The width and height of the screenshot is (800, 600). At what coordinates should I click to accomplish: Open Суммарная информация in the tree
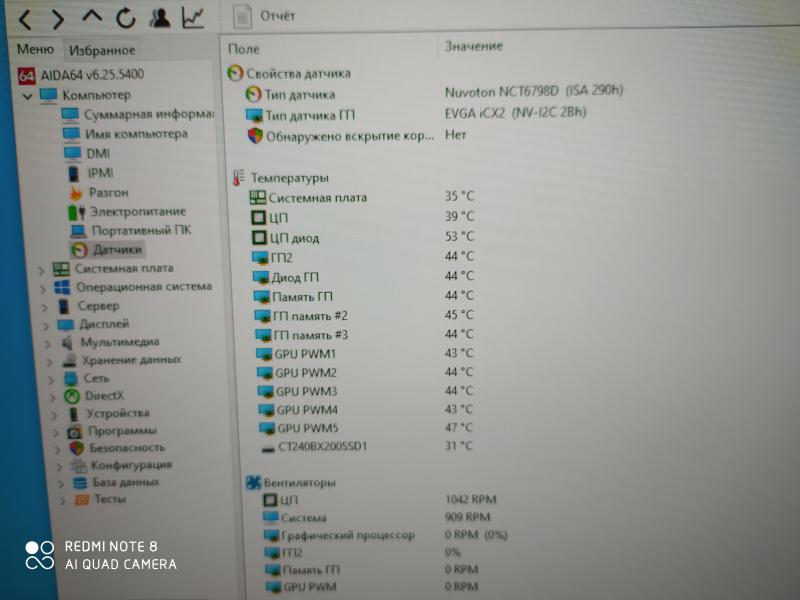pyautogui.click(x=148, y=115)
